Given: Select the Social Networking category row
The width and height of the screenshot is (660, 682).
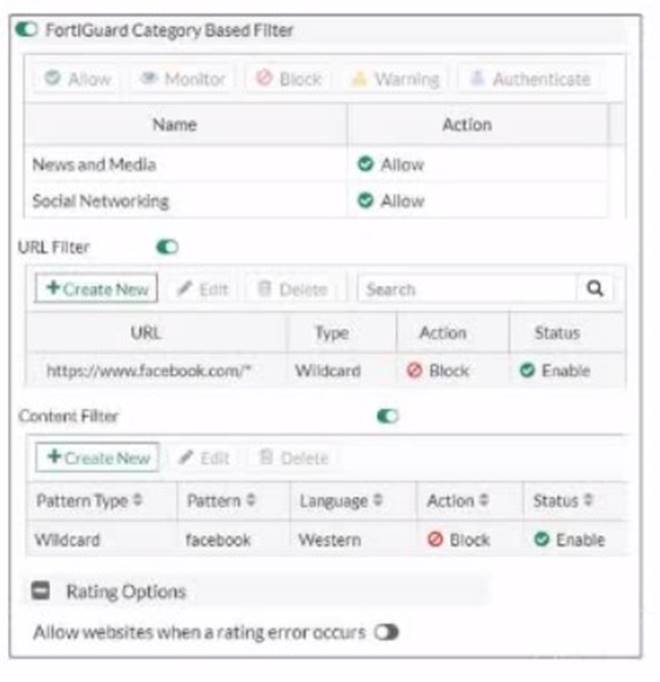Looking at the screenshot, I should [100, 201].
